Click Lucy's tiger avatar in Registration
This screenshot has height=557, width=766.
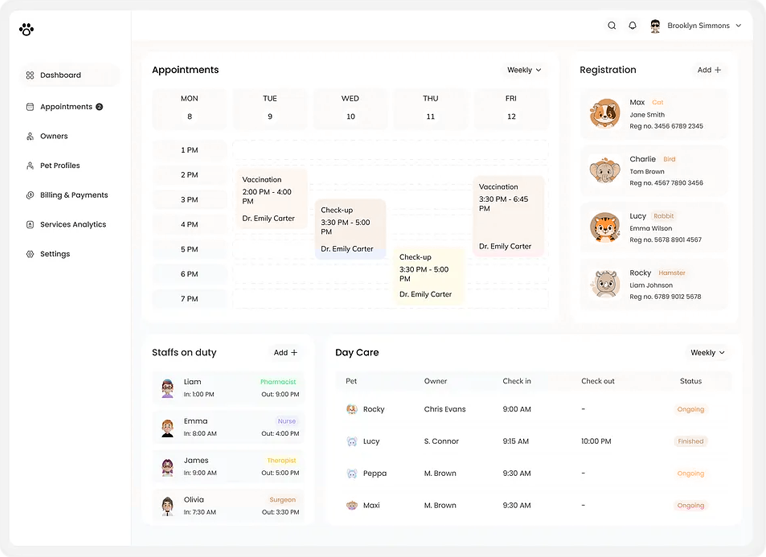click(x=604, y=227)
